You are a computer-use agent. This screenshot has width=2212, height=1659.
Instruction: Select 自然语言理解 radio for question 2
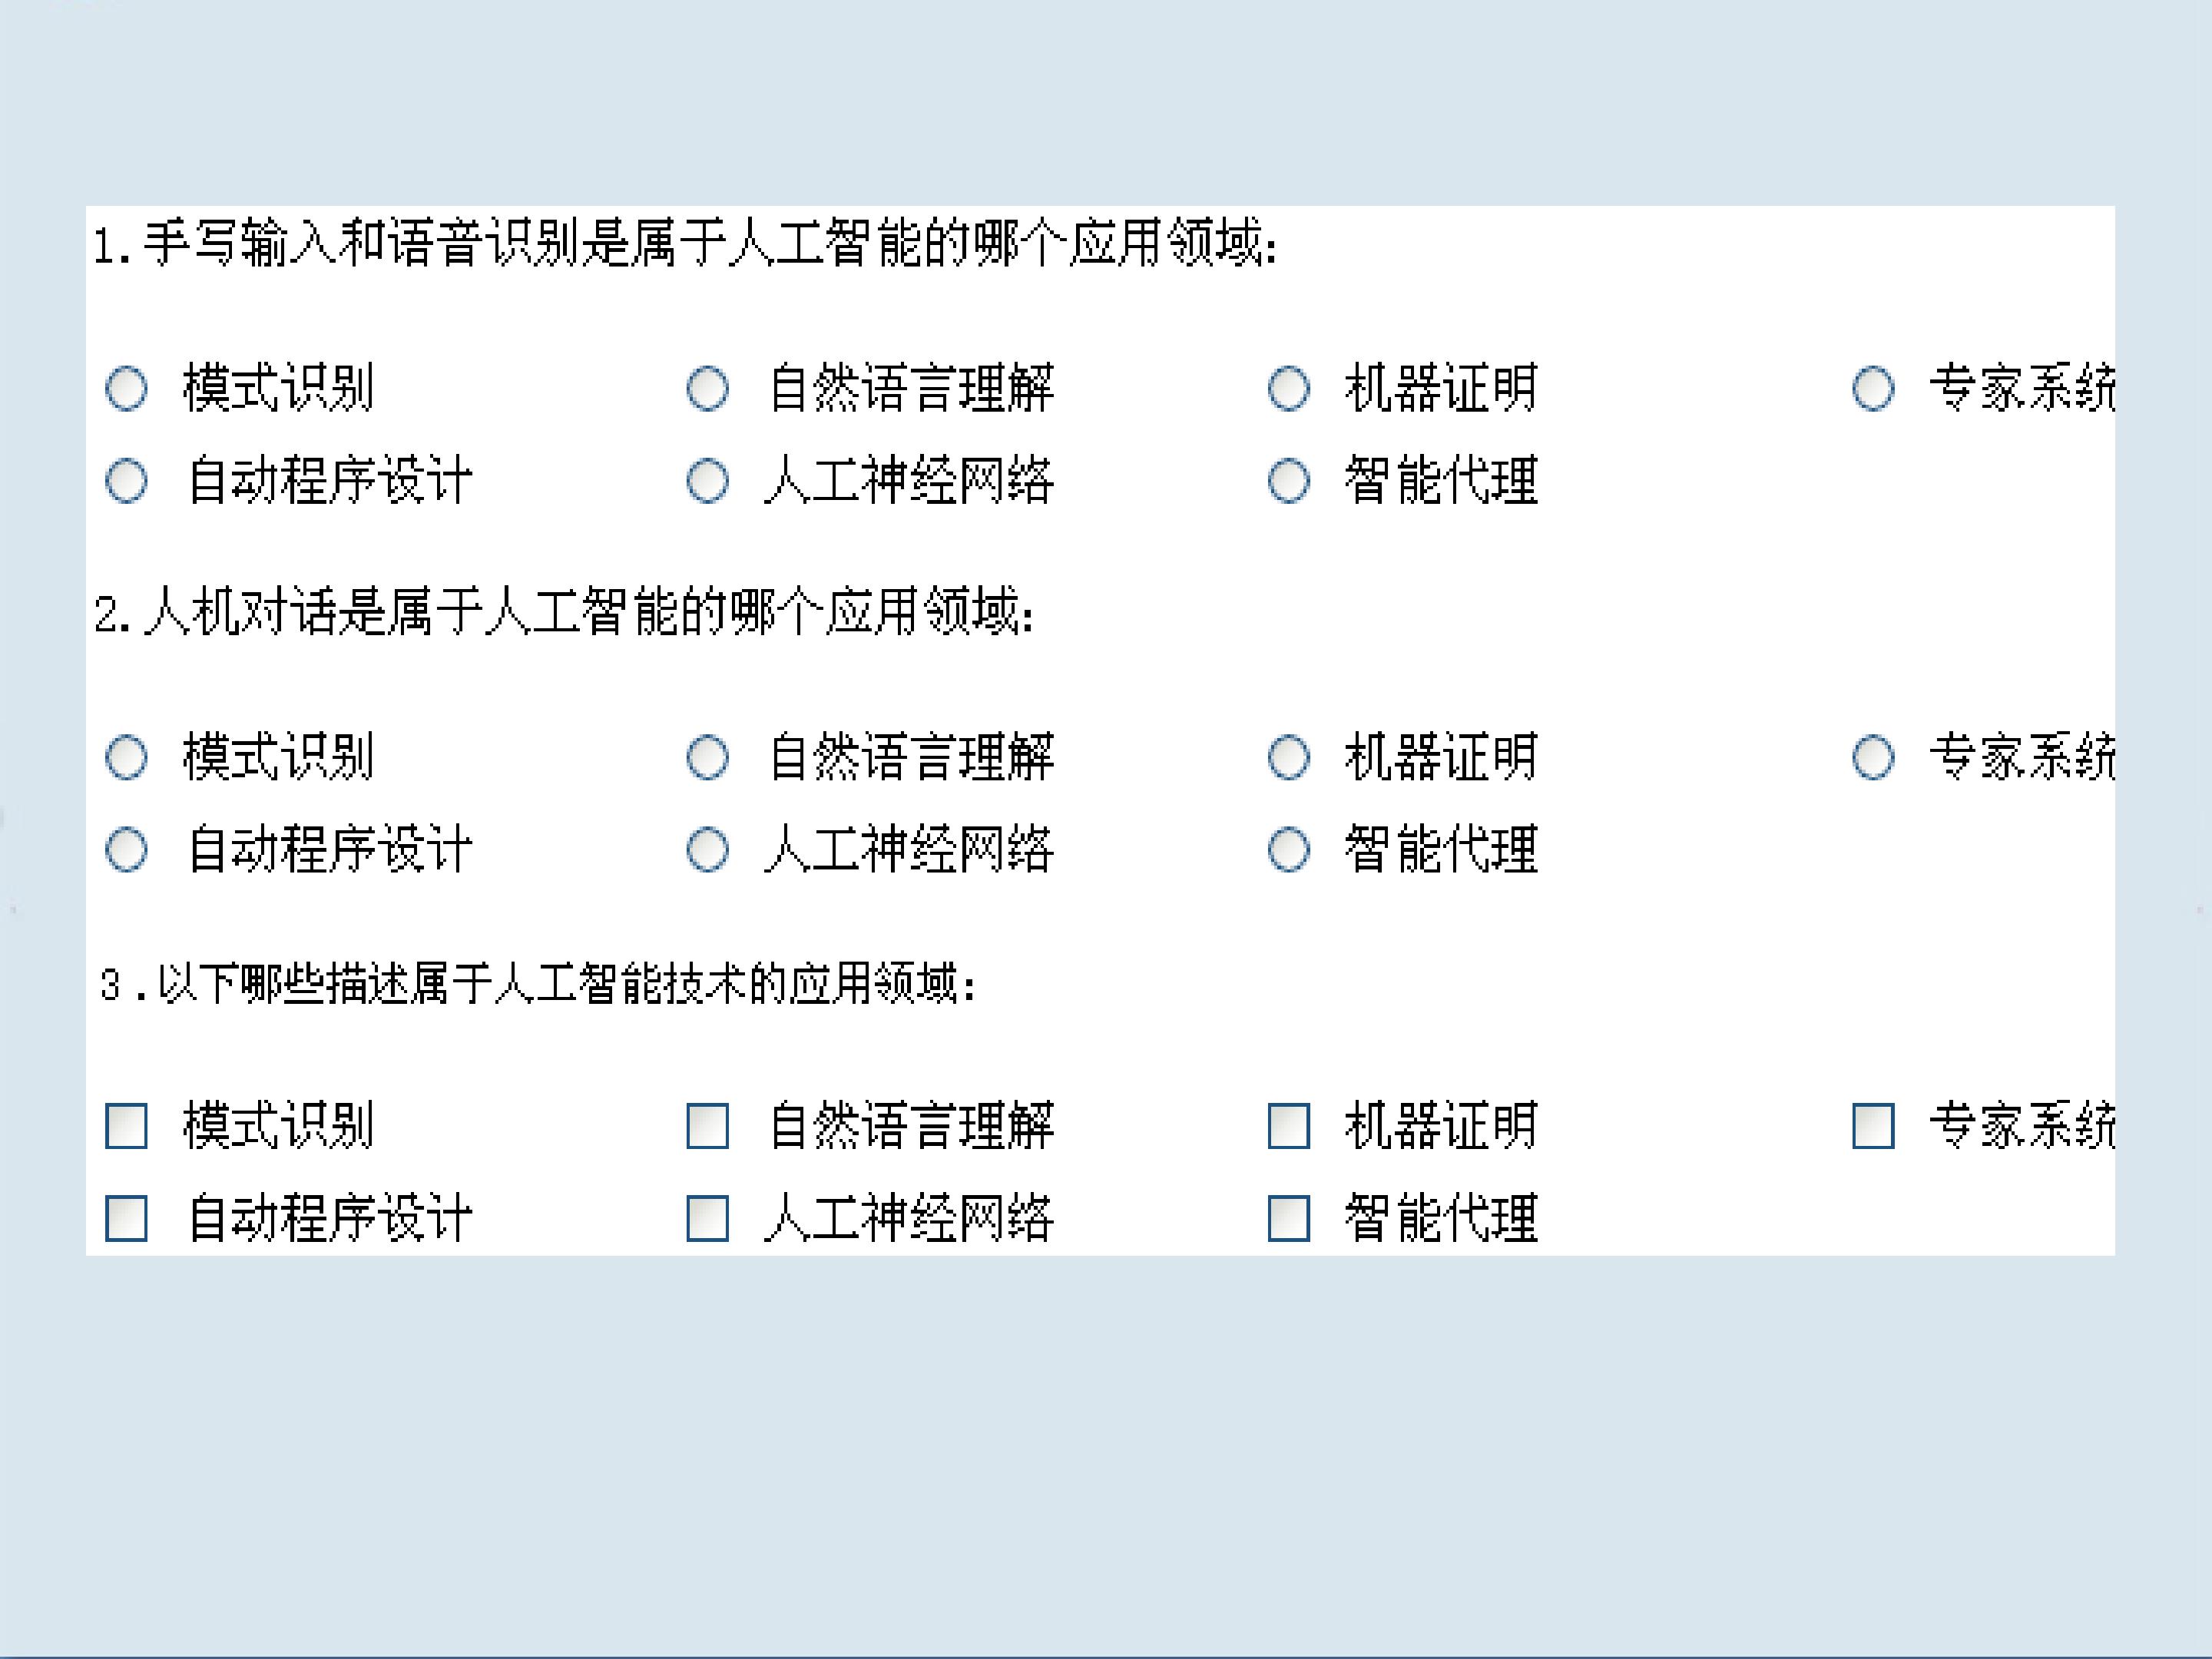(x=707, y=757)
